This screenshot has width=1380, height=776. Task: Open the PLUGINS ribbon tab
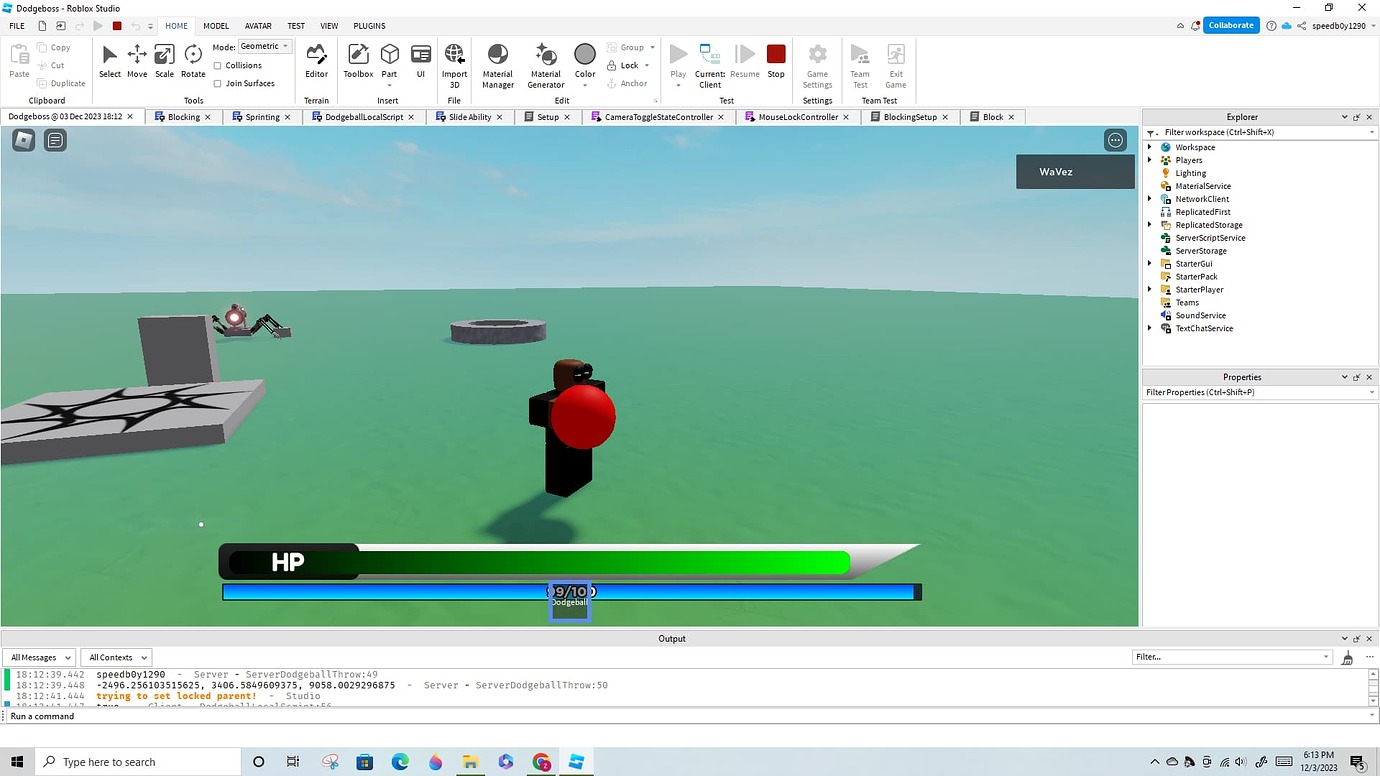tap(369, 26)
